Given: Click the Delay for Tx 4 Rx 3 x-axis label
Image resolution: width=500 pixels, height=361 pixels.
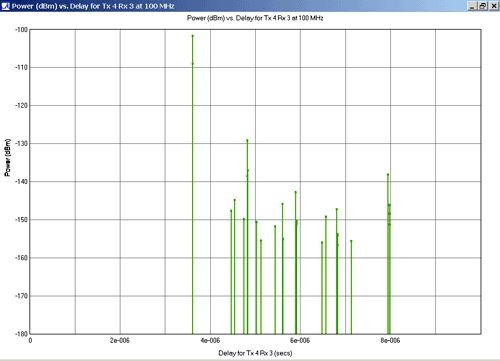Looking at the screenshot, I should (x=255, y=353).
